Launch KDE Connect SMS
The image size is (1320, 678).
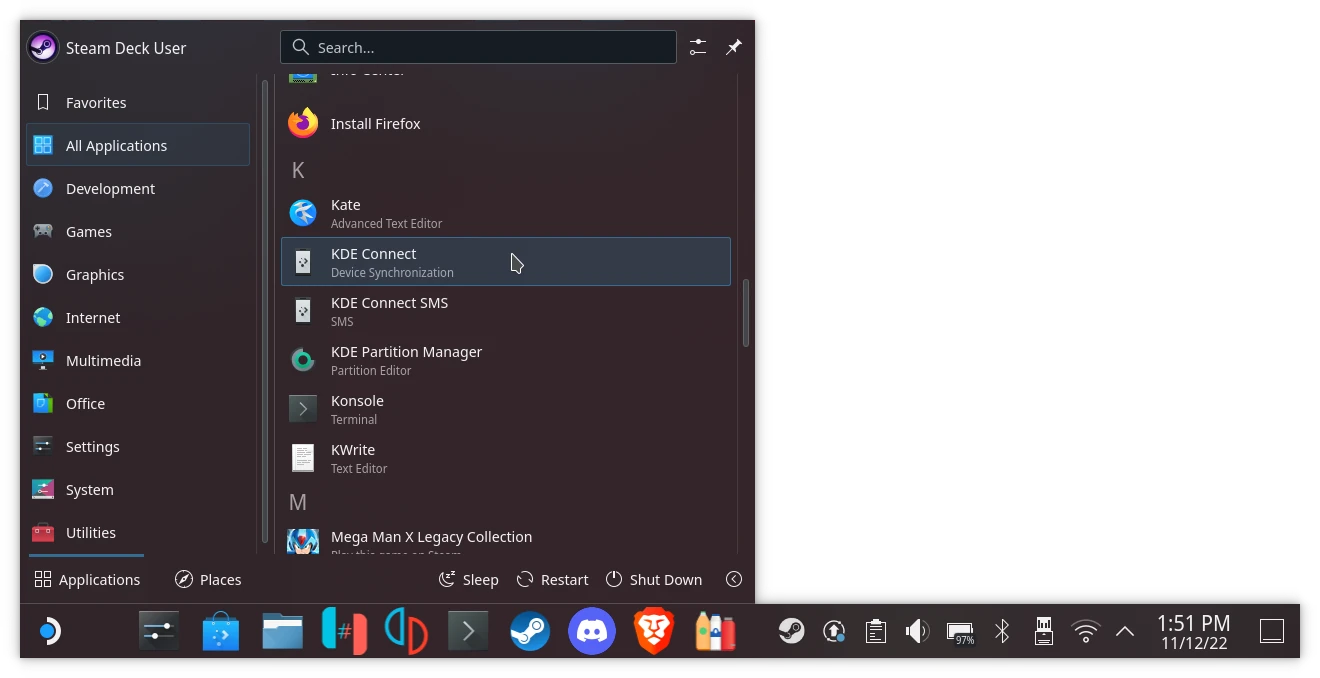click(x=506, y=310)
